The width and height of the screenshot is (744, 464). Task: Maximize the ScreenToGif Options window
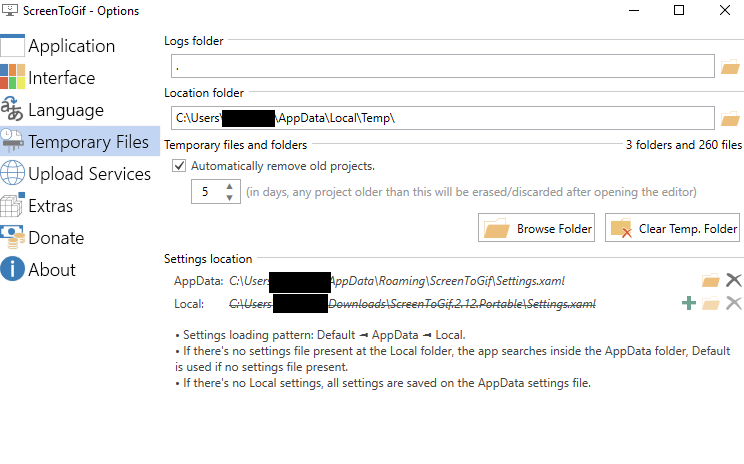coord(679,10)
